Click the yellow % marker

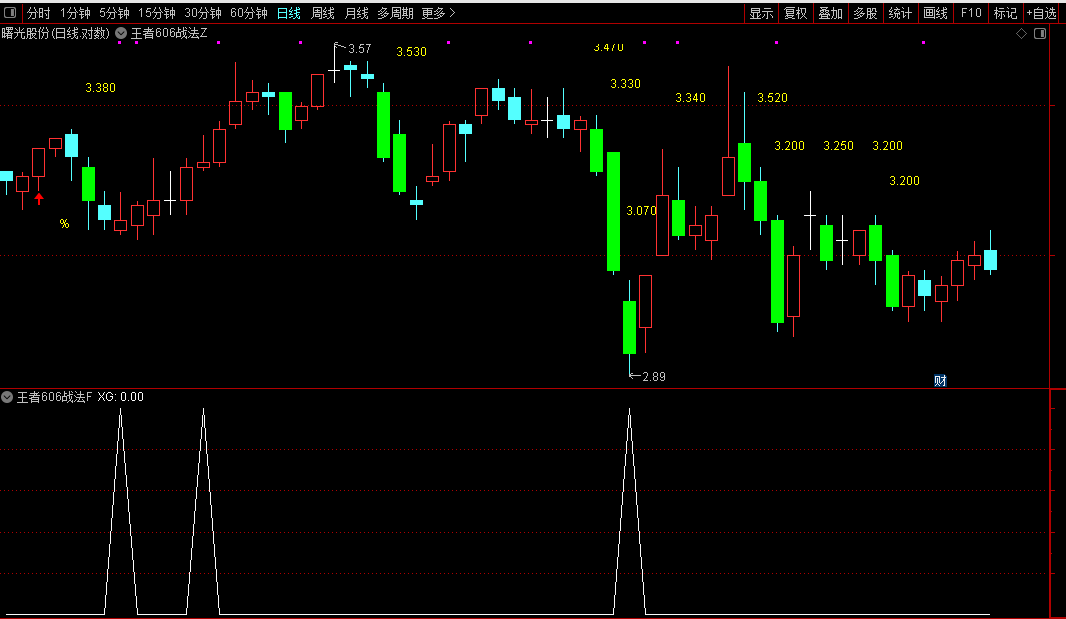pos(64,224)
